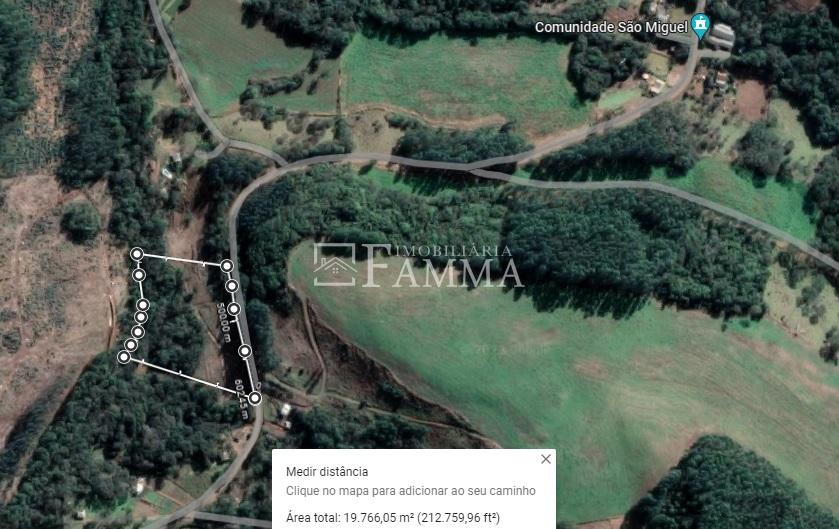The width and height of the screenshot is (839, 529).
Task: Select the northwest corner measurement point
Action: point(137,254)
